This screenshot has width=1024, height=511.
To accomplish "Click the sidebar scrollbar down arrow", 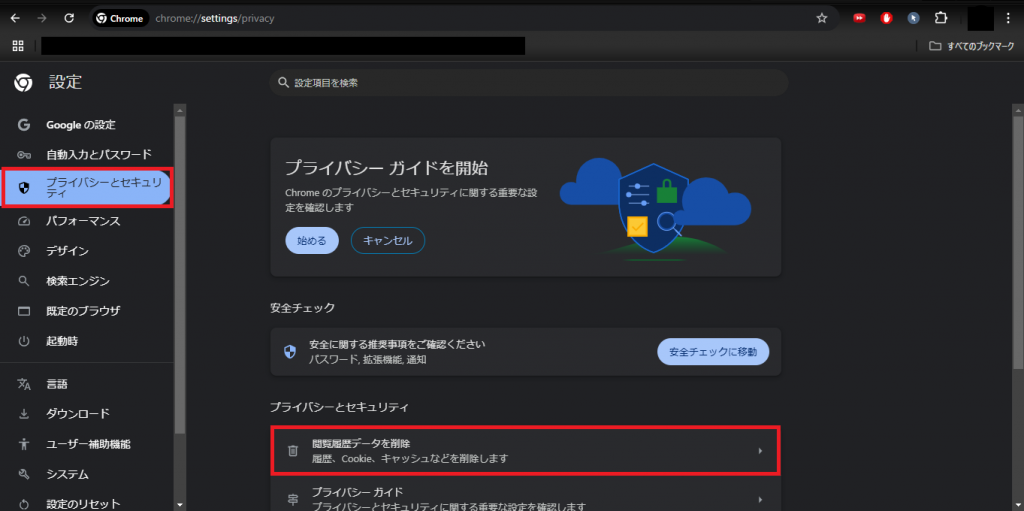I will (x=180, y=504).
